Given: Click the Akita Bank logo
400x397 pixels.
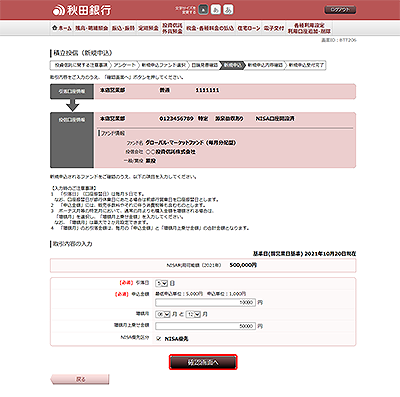Looking at the screenshot, I should pyautogui.click(x=82, y=10).
